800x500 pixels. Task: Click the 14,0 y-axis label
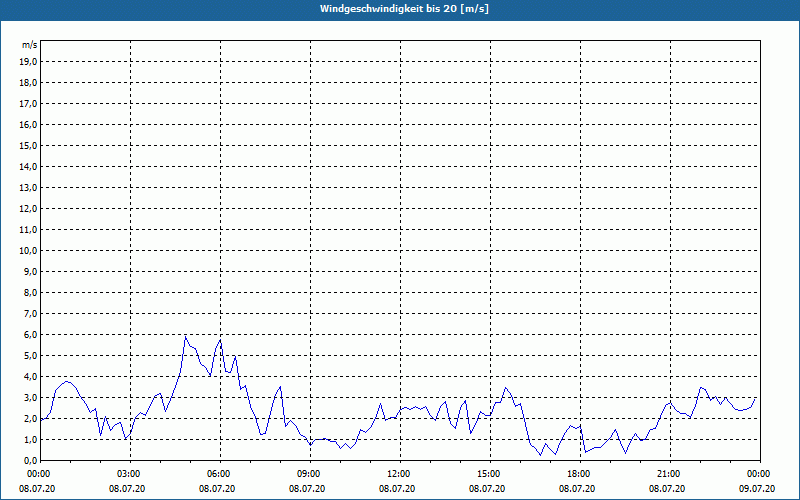(29, 166)
